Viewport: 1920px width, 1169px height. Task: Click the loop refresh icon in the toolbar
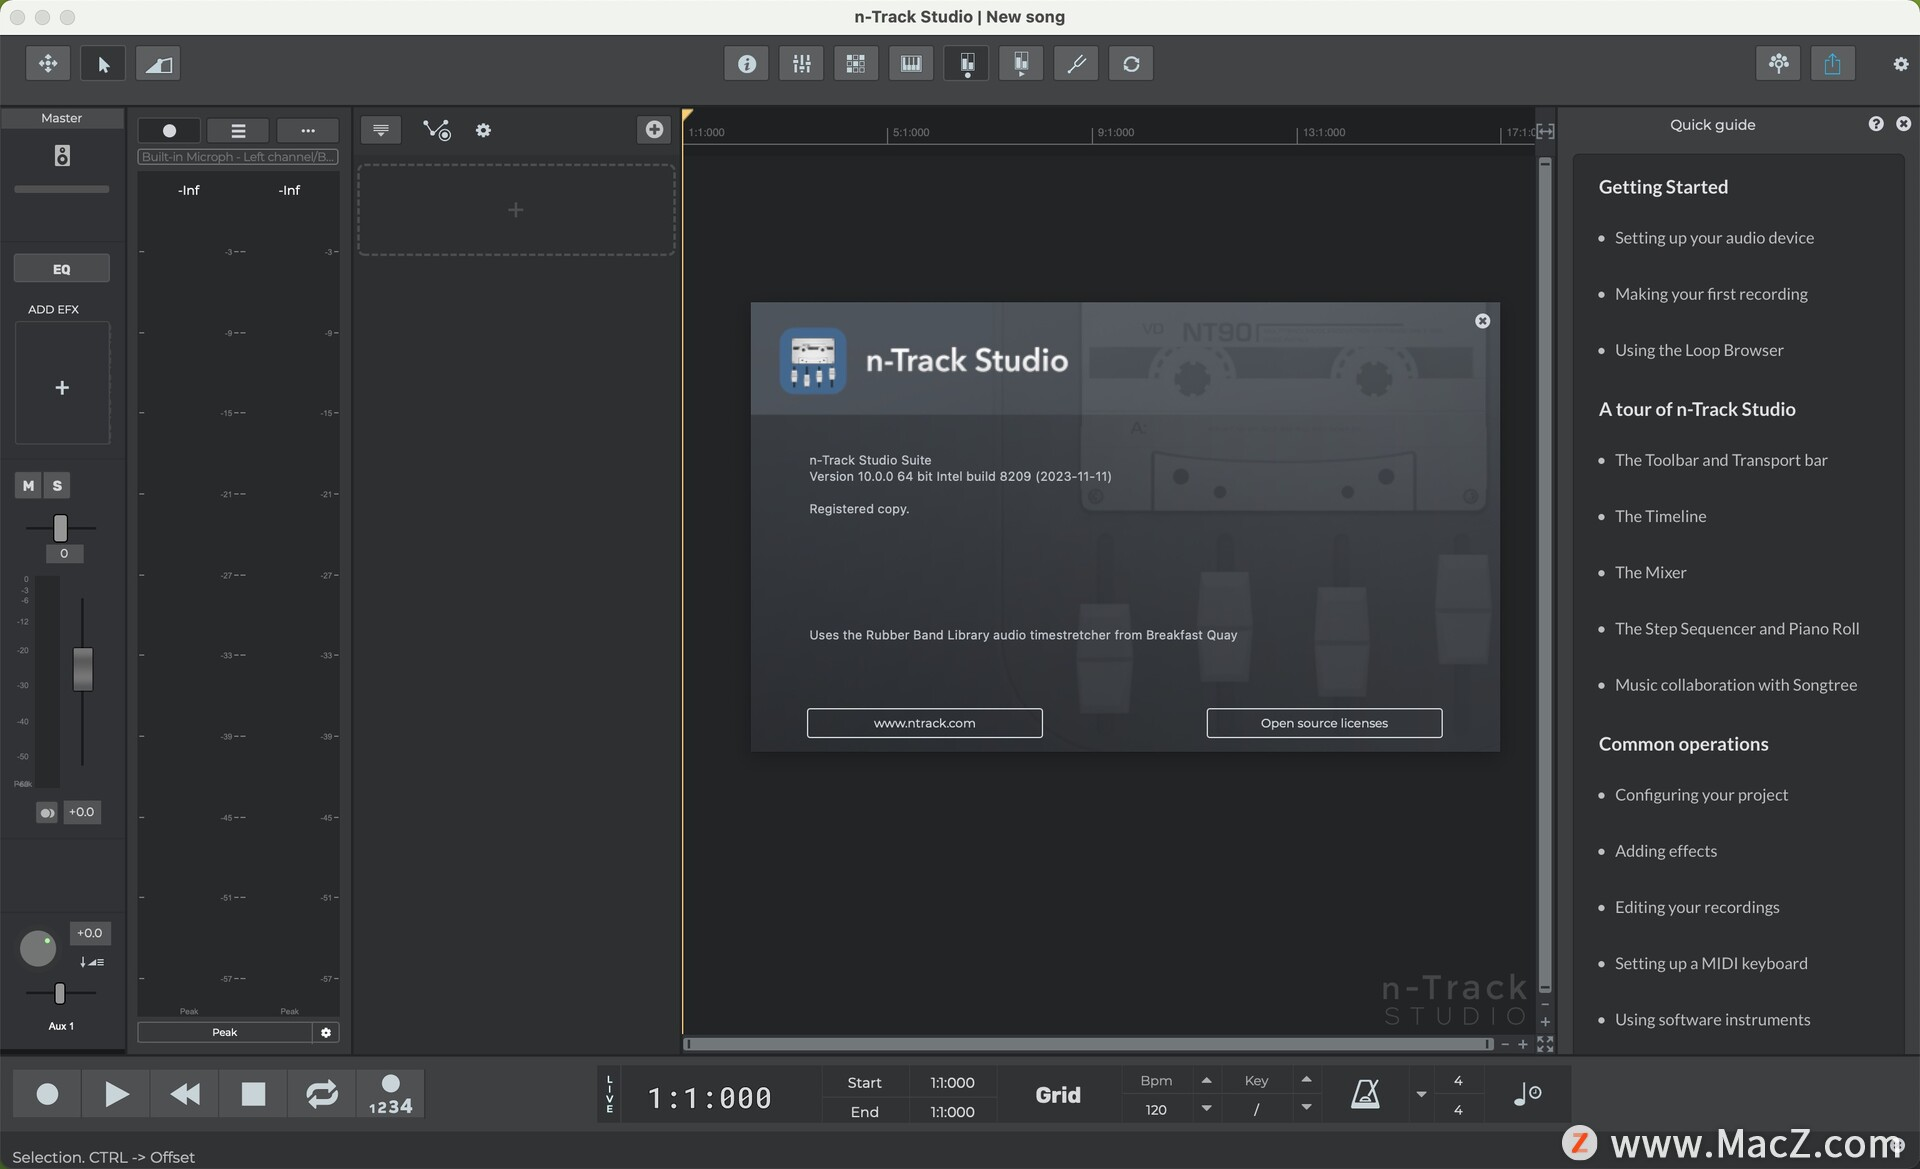(x=1131, y=64)
